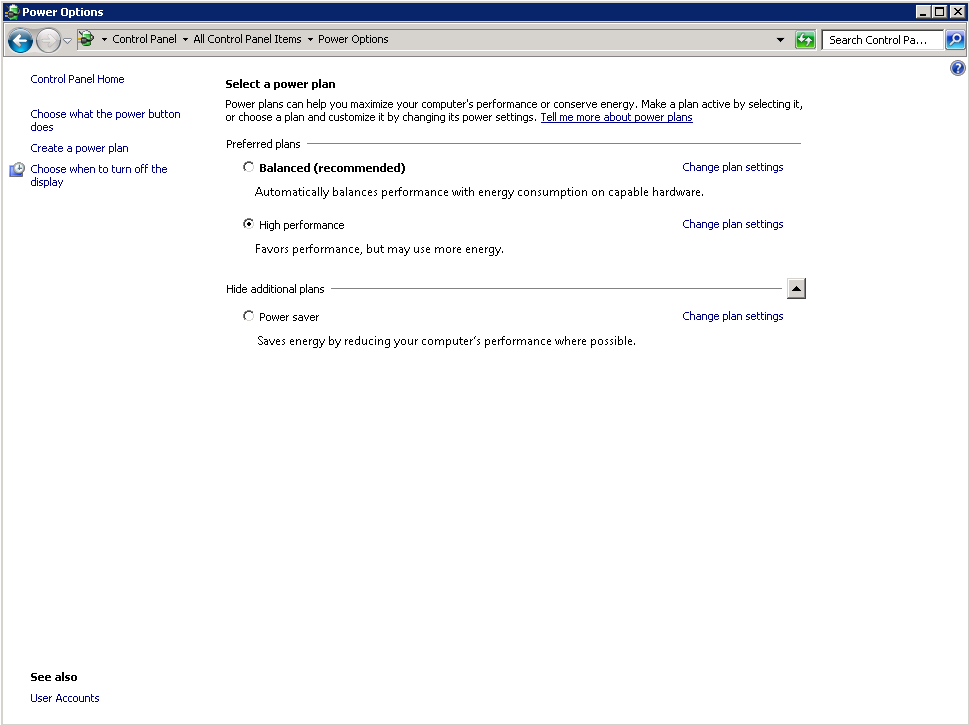This screenshot has width=970, height=725.
Task: Select the Power saver plan
Action: 249,316
